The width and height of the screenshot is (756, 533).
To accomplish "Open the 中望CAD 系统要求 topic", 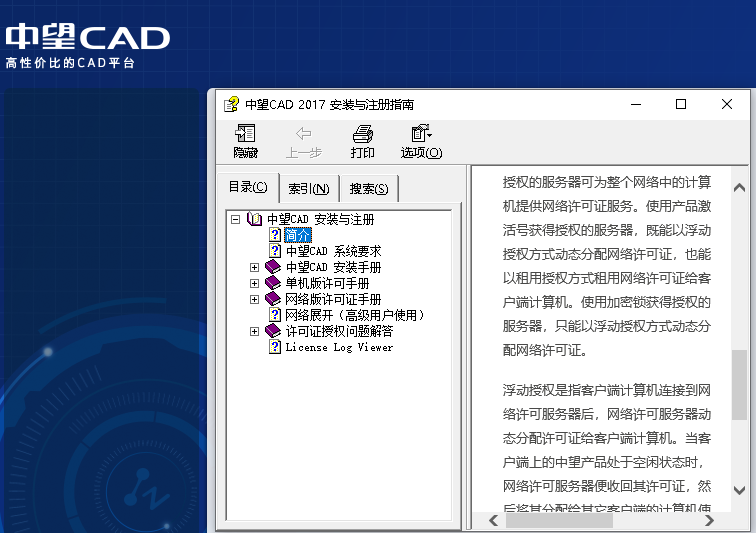I will (x=333, y=251).
